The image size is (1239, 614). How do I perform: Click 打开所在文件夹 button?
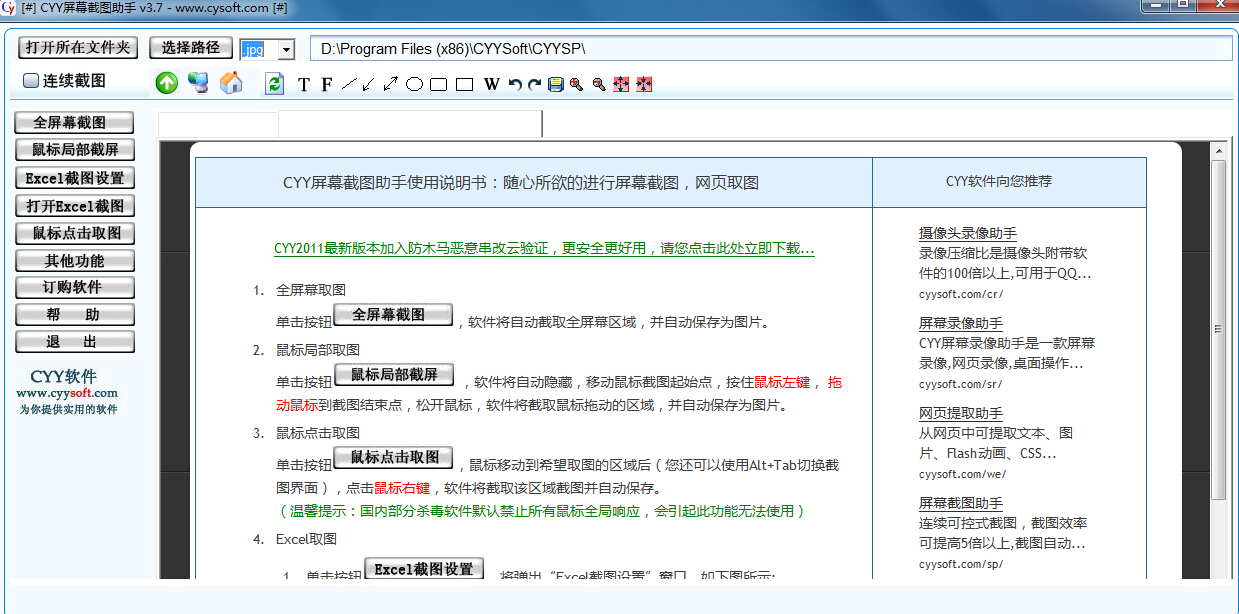pos(78,48)
